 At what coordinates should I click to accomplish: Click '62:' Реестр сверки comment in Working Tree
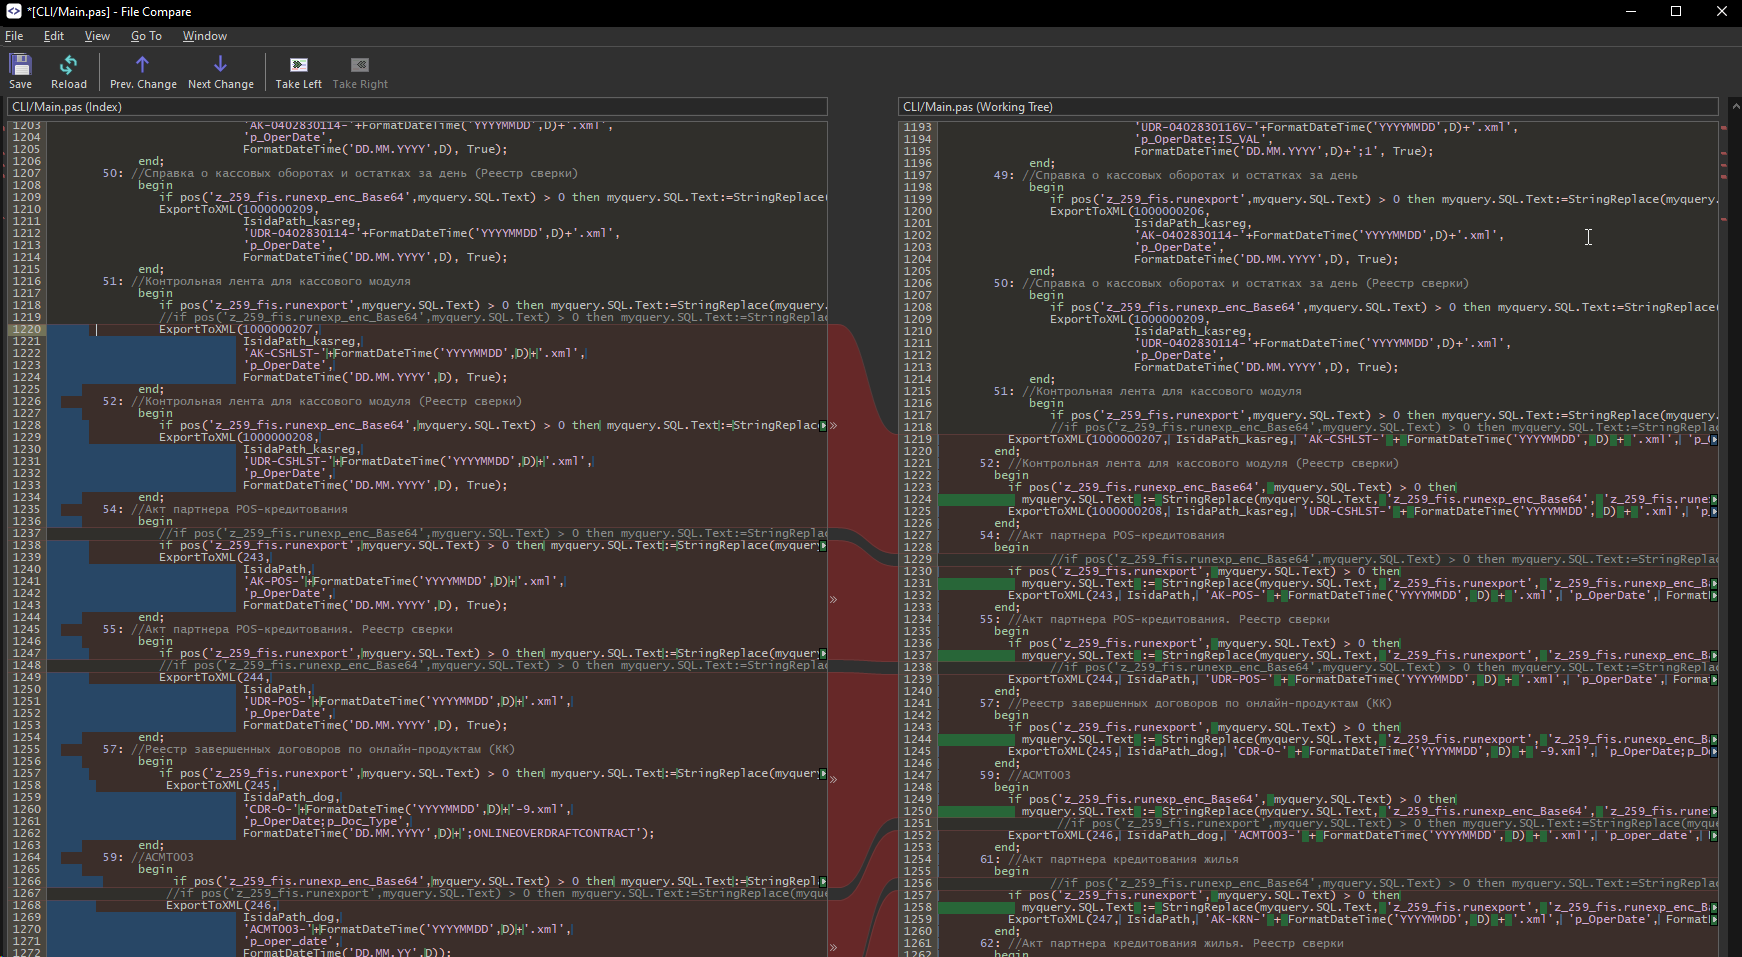[1161, 943]
